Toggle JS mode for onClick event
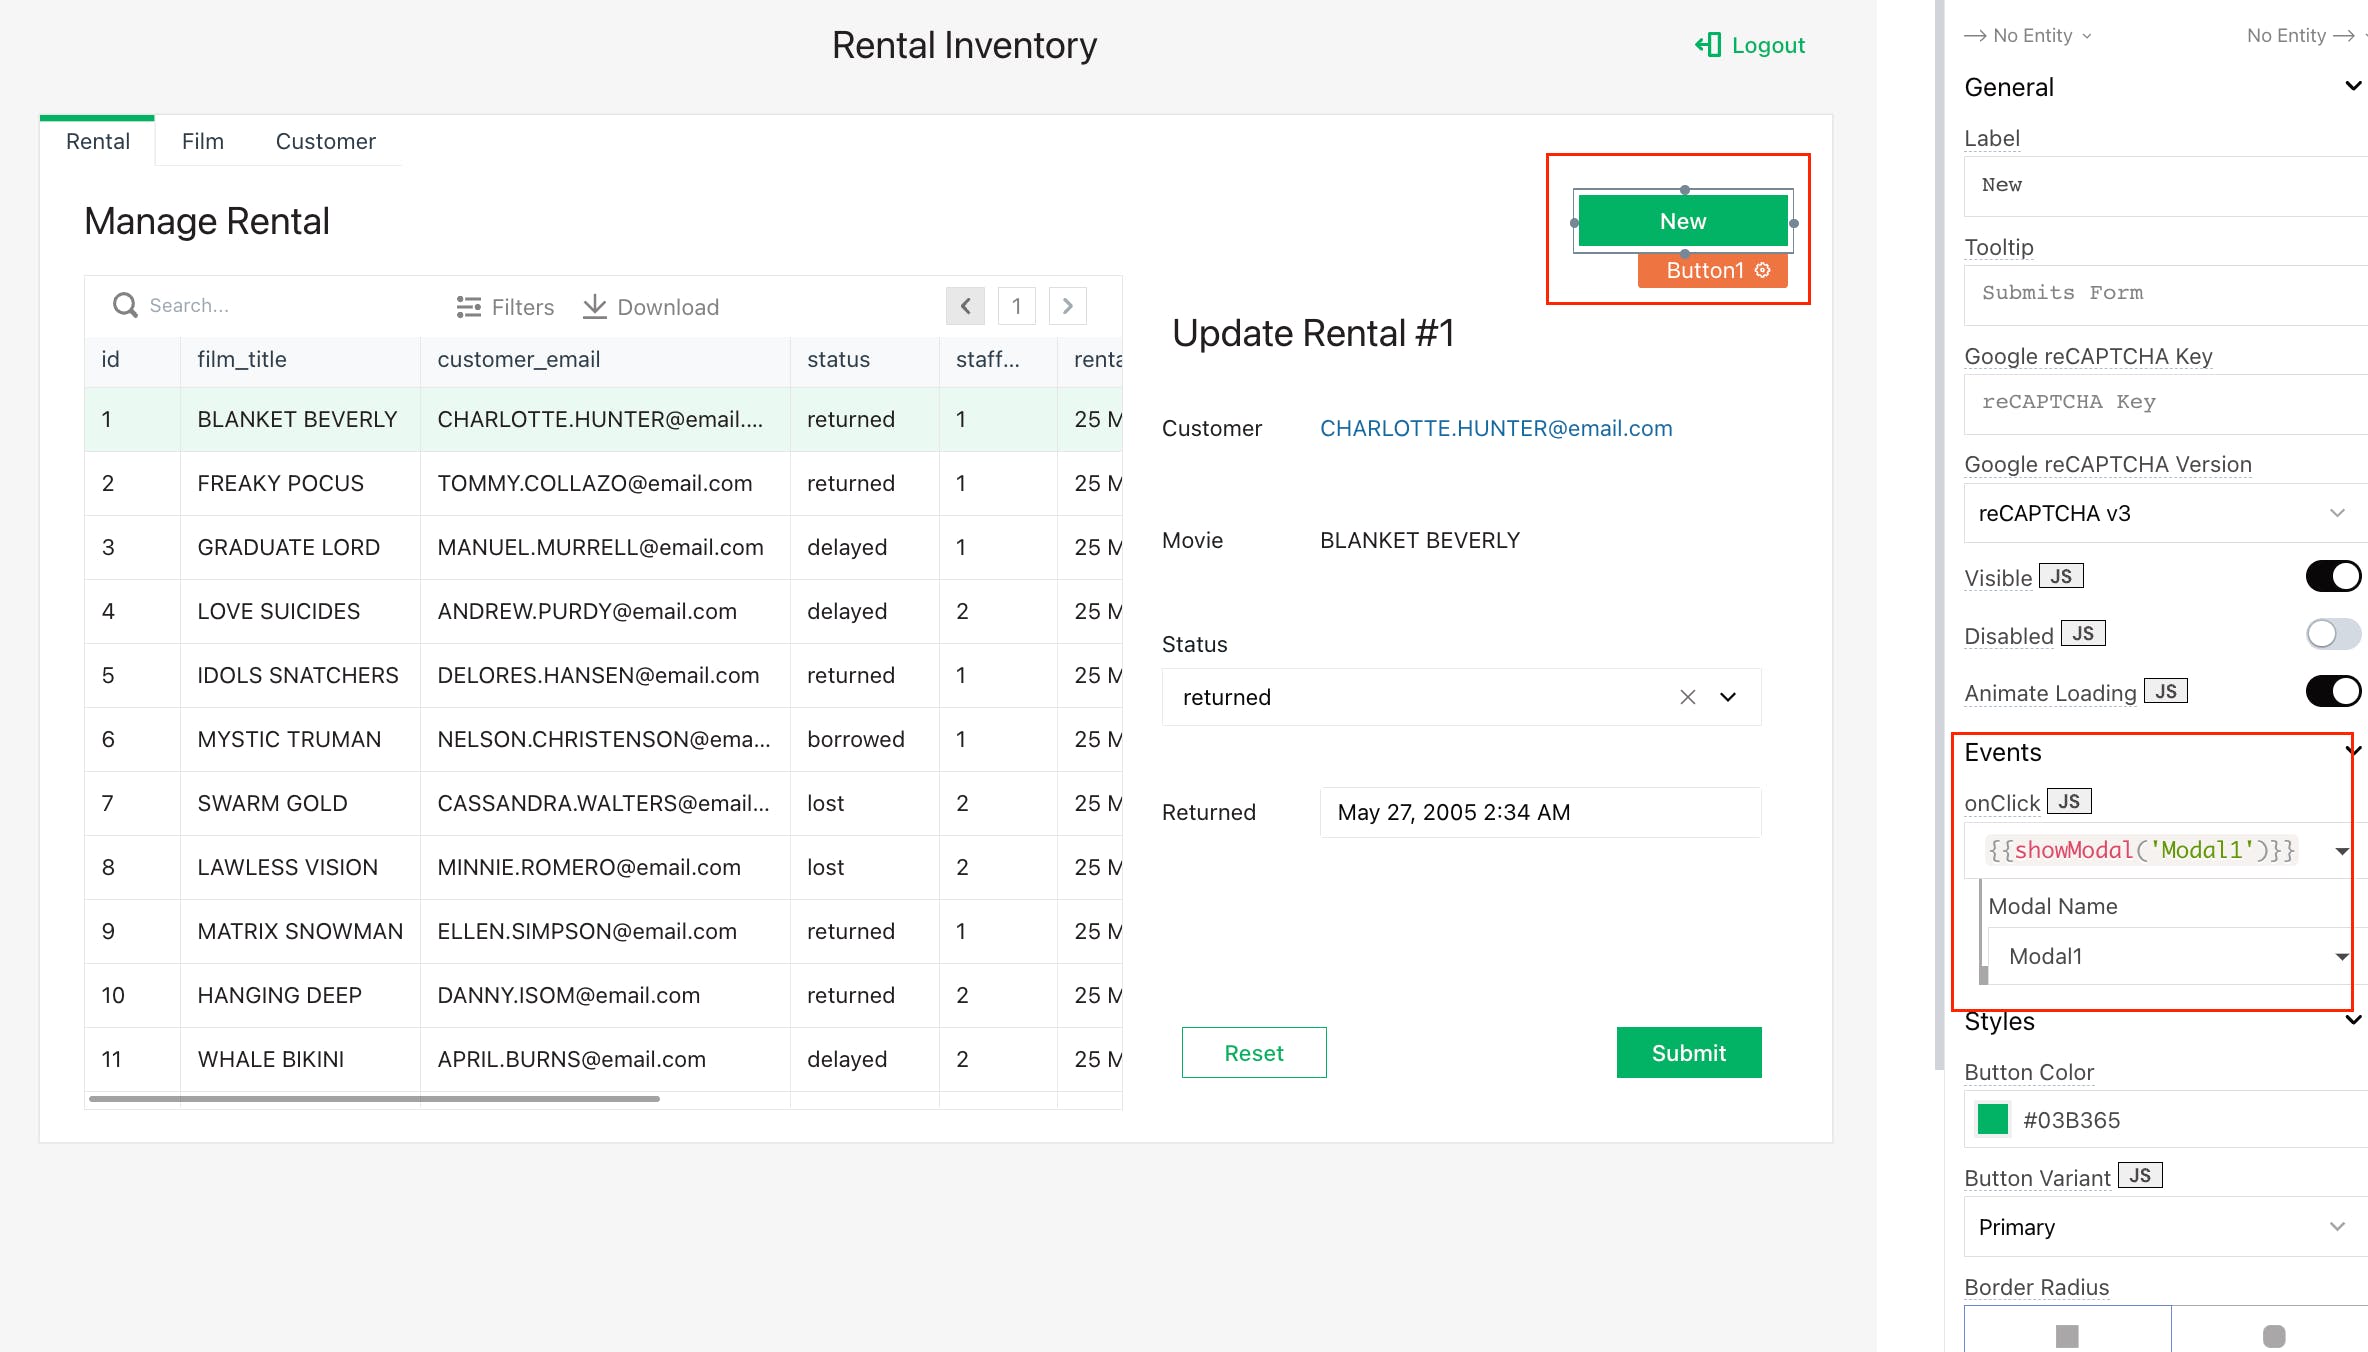Screen dimensions: 2368x1352 point(2068,802)
